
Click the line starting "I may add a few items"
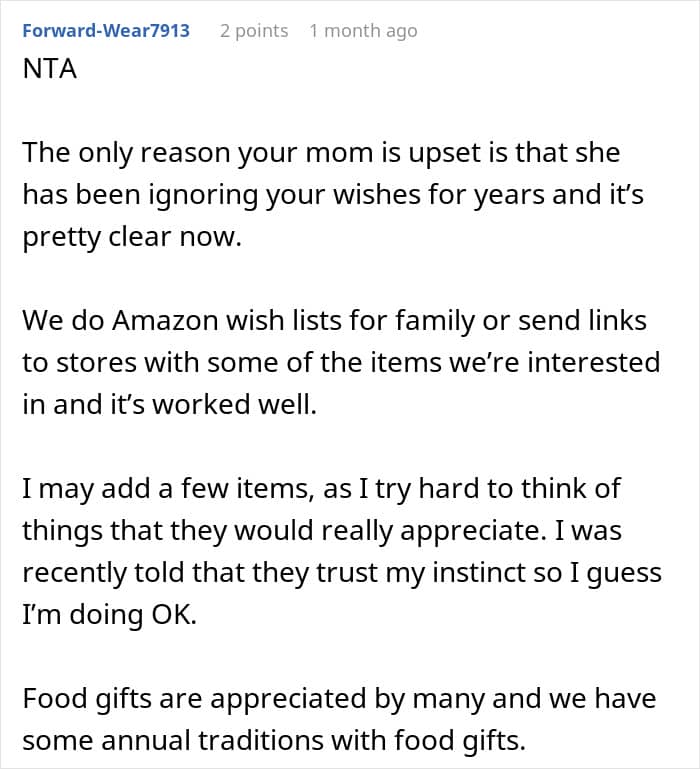click(x=321, y=489)
